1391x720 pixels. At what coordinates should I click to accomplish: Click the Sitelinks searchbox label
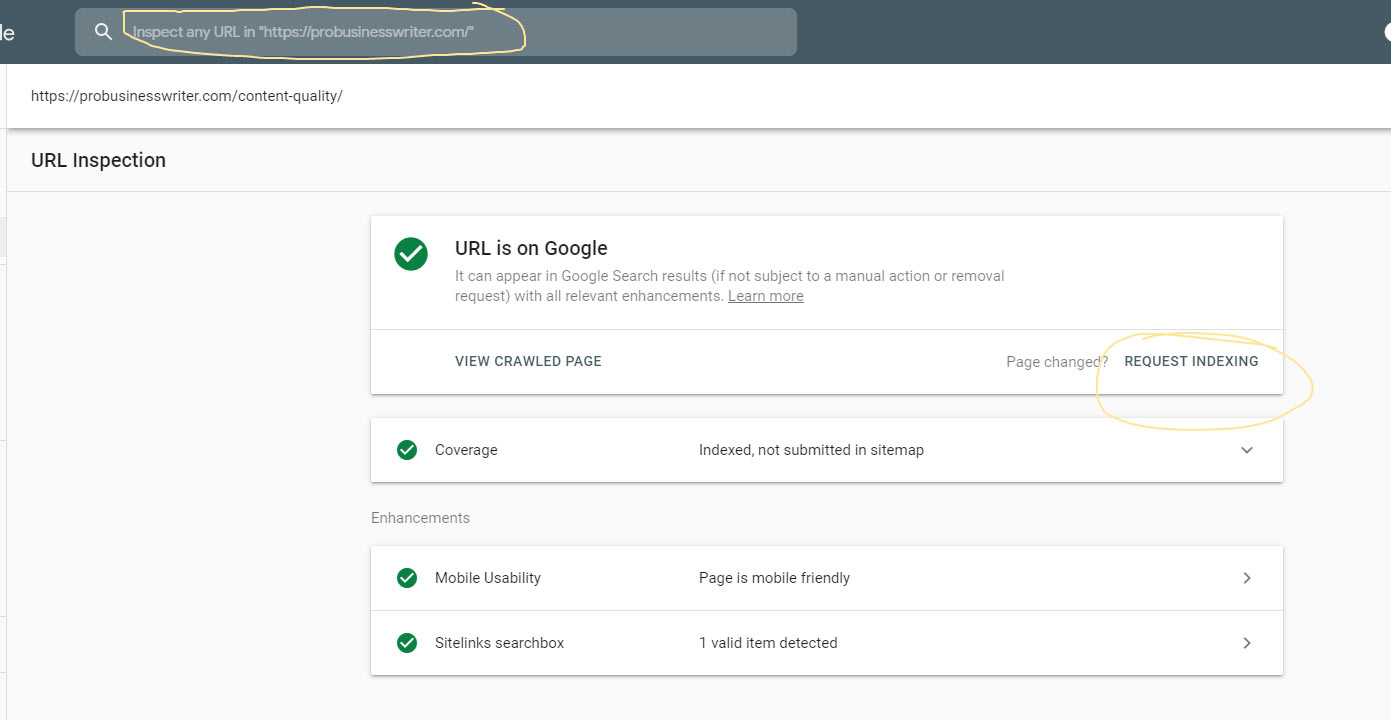(499, 643)
